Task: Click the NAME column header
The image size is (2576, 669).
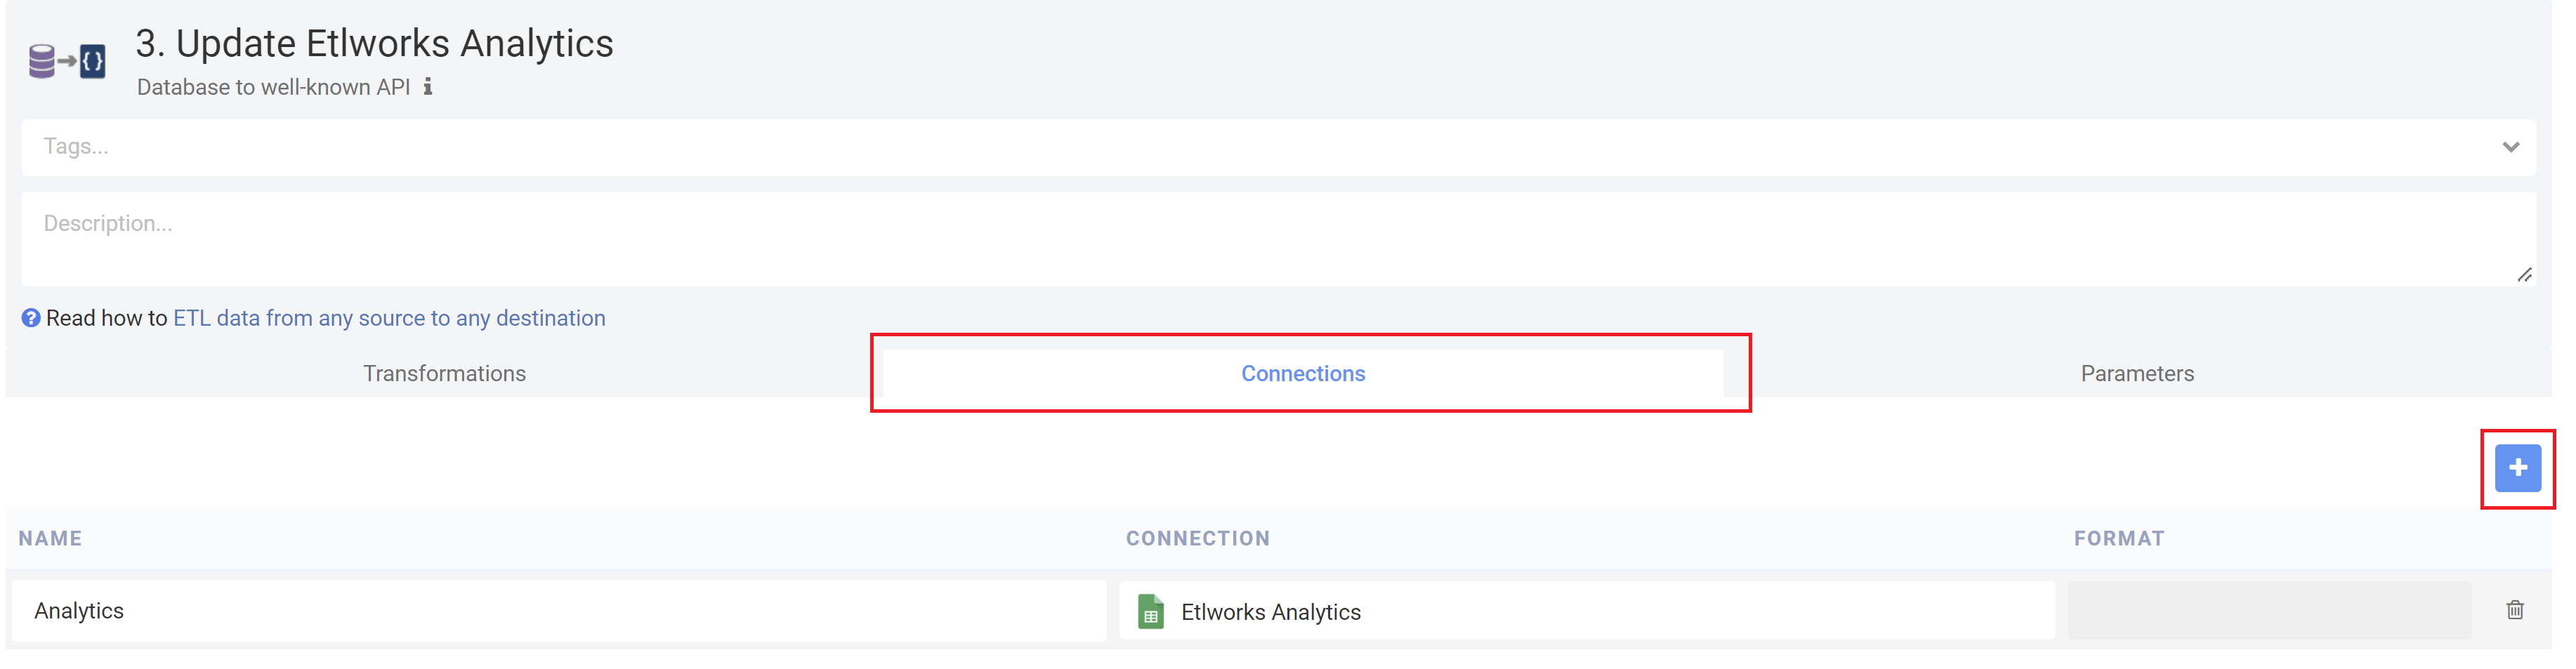Action: pos(50,538)
